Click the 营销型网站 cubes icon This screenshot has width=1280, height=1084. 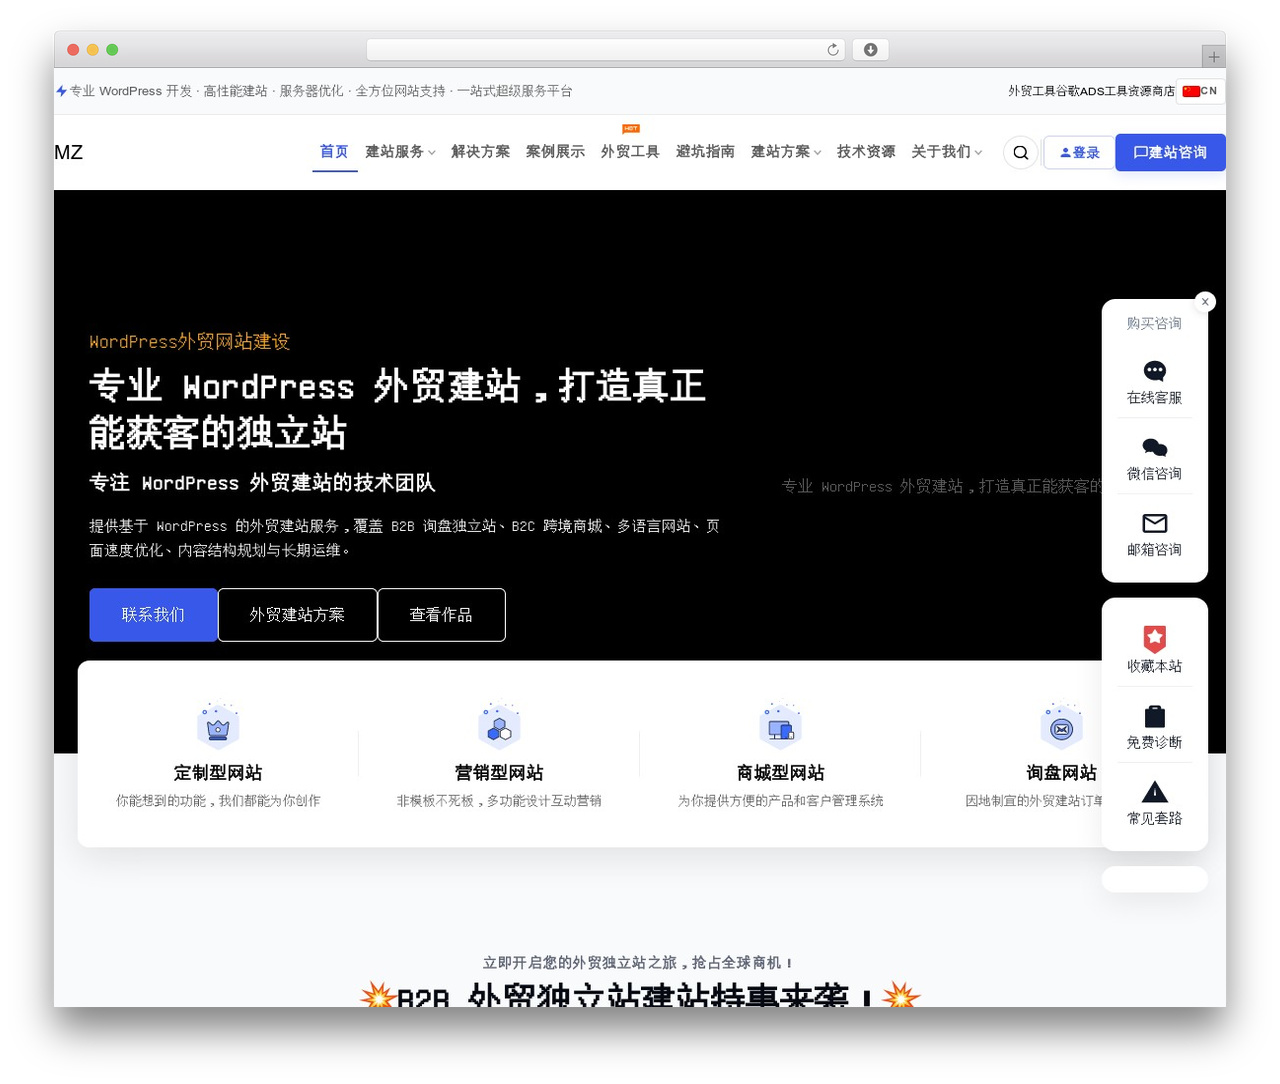point(499,726)
